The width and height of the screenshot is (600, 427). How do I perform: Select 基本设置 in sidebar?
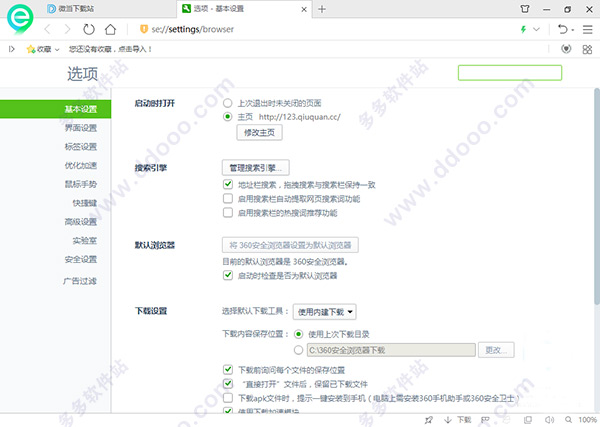pyautogui.click(x=55, y=109)
